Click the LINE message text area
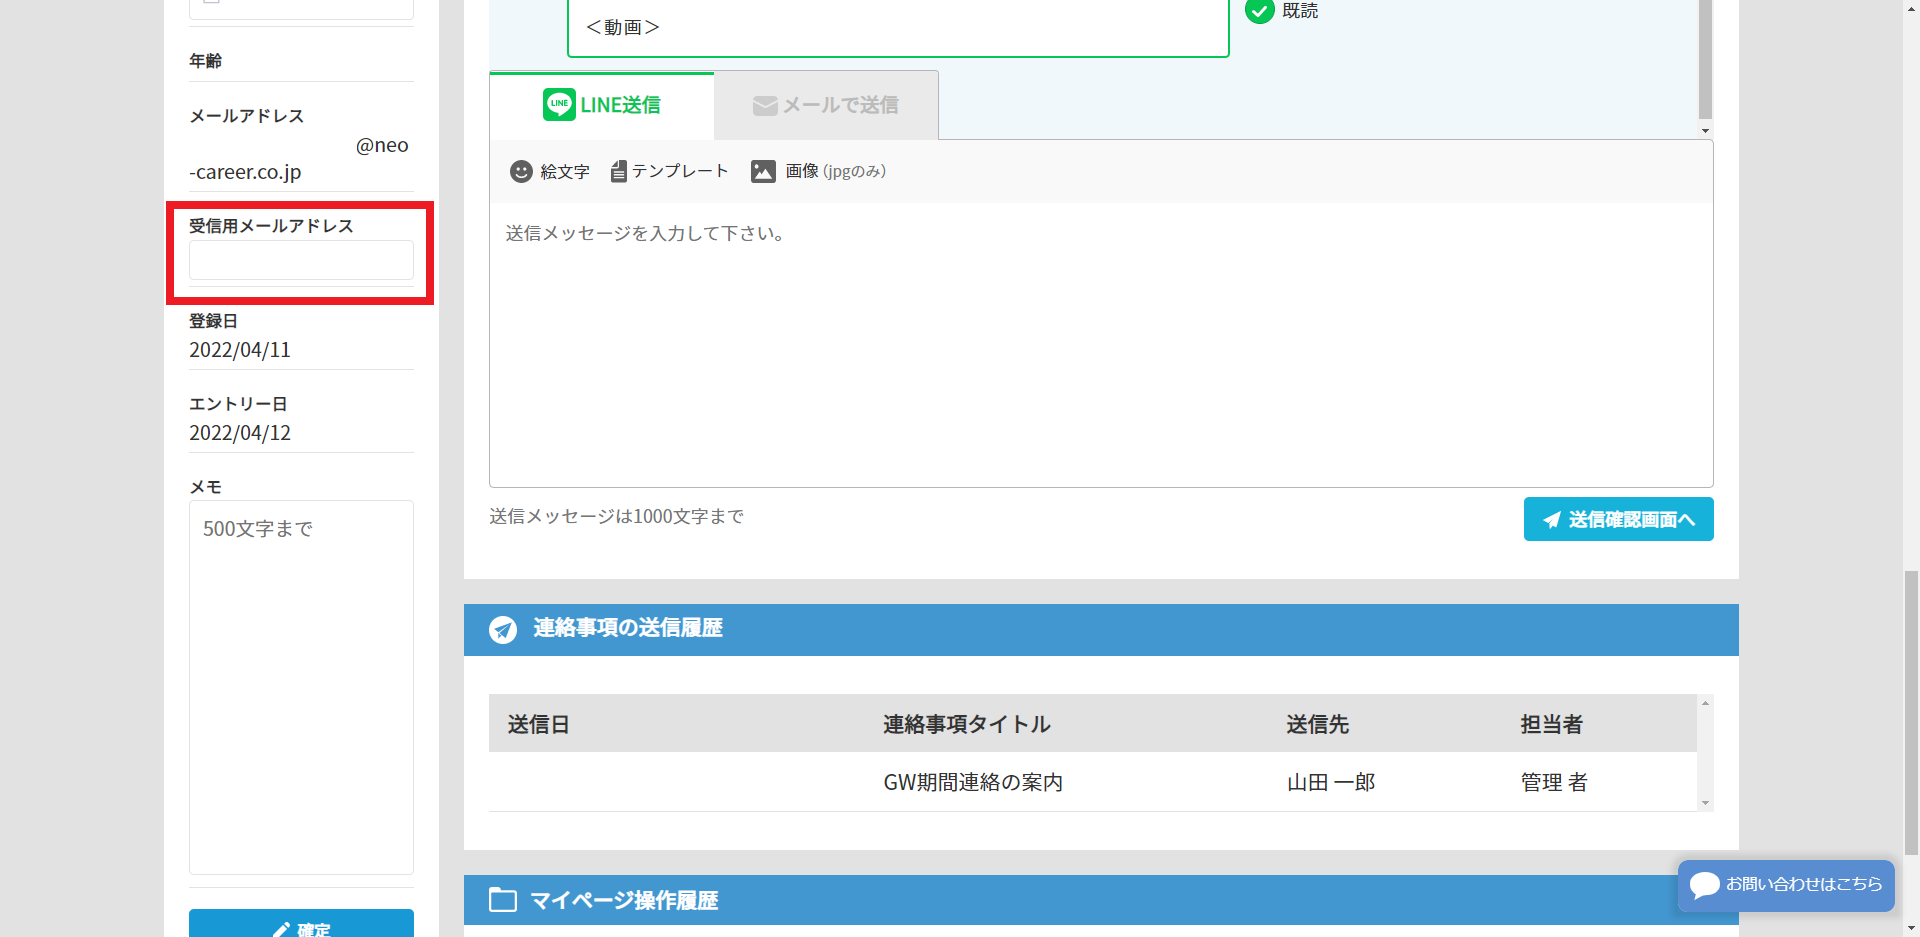The height and width of the screenshot is (937, 1920). click(x=1100, y=345)
